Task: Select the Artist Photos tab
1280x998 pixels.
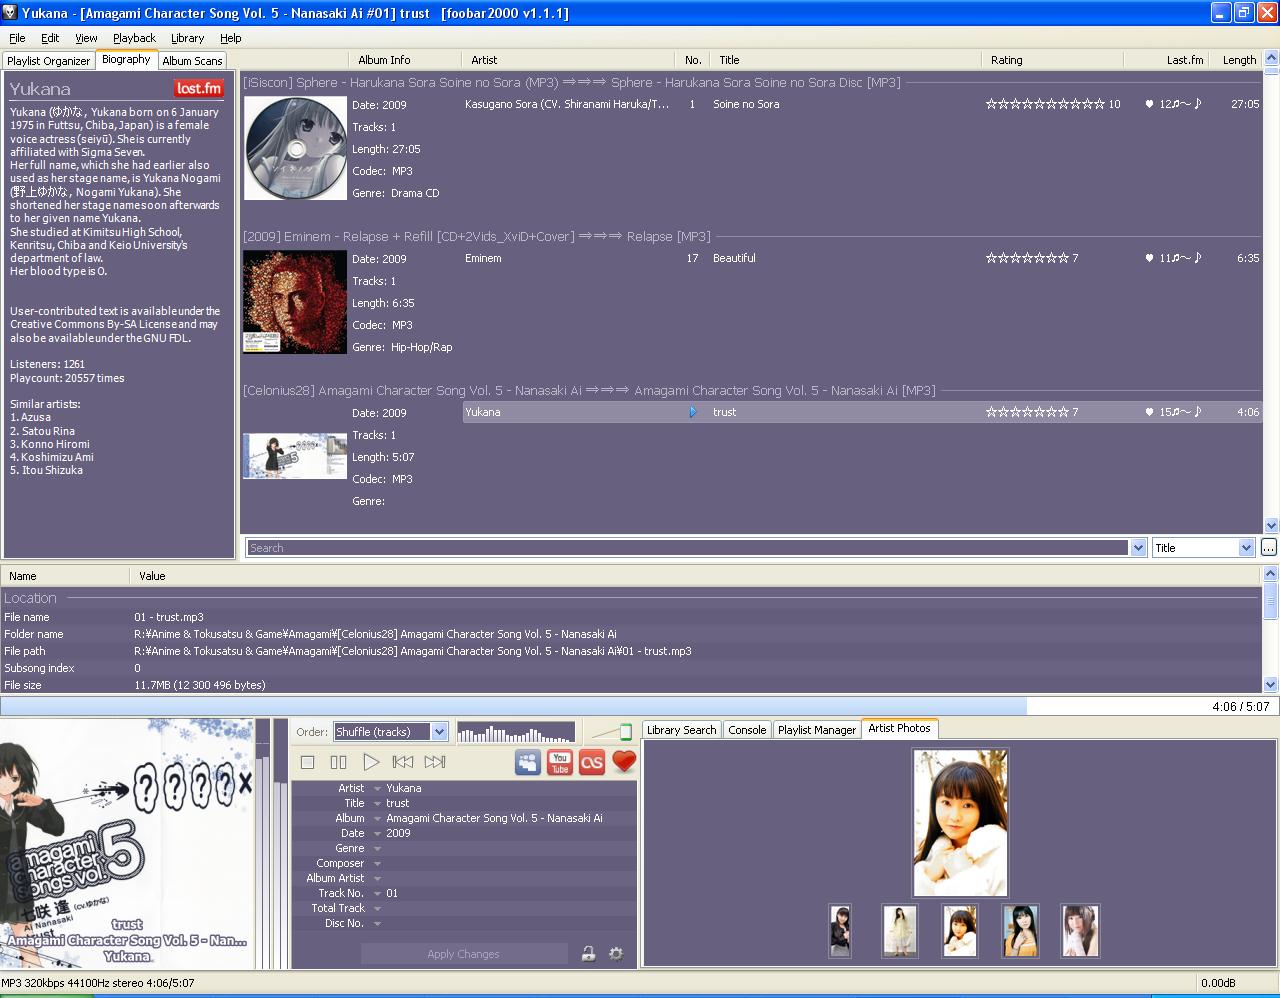Action: pyautogui.click(x=899, y=729)
